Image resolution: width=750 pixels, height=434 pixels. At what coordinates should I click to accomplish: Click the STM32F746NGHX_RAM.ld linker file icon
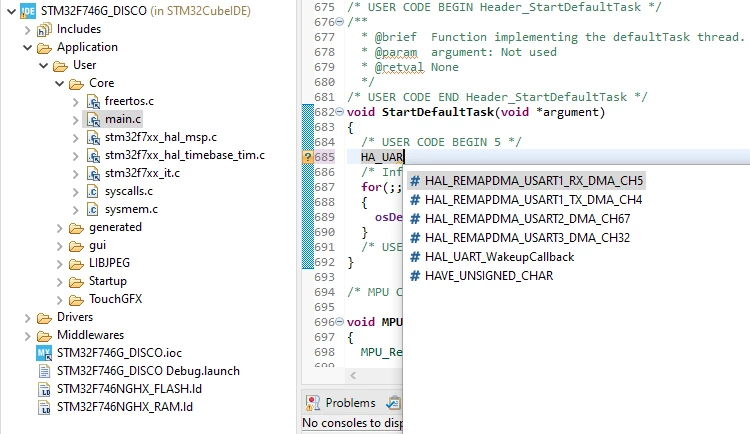click(x=44, y=408)
